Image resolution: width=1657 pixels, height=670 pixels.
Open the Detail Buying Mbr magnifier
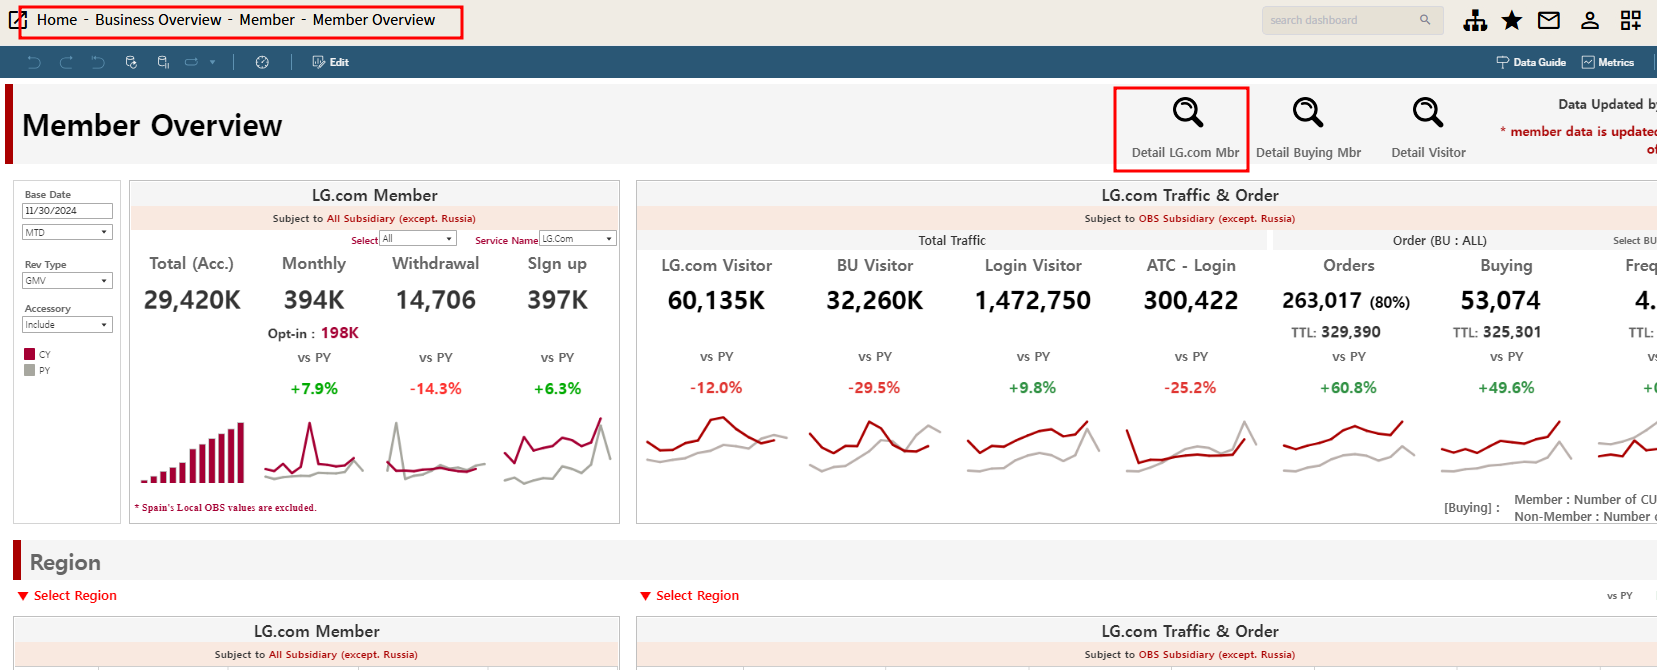point(1307,113)
